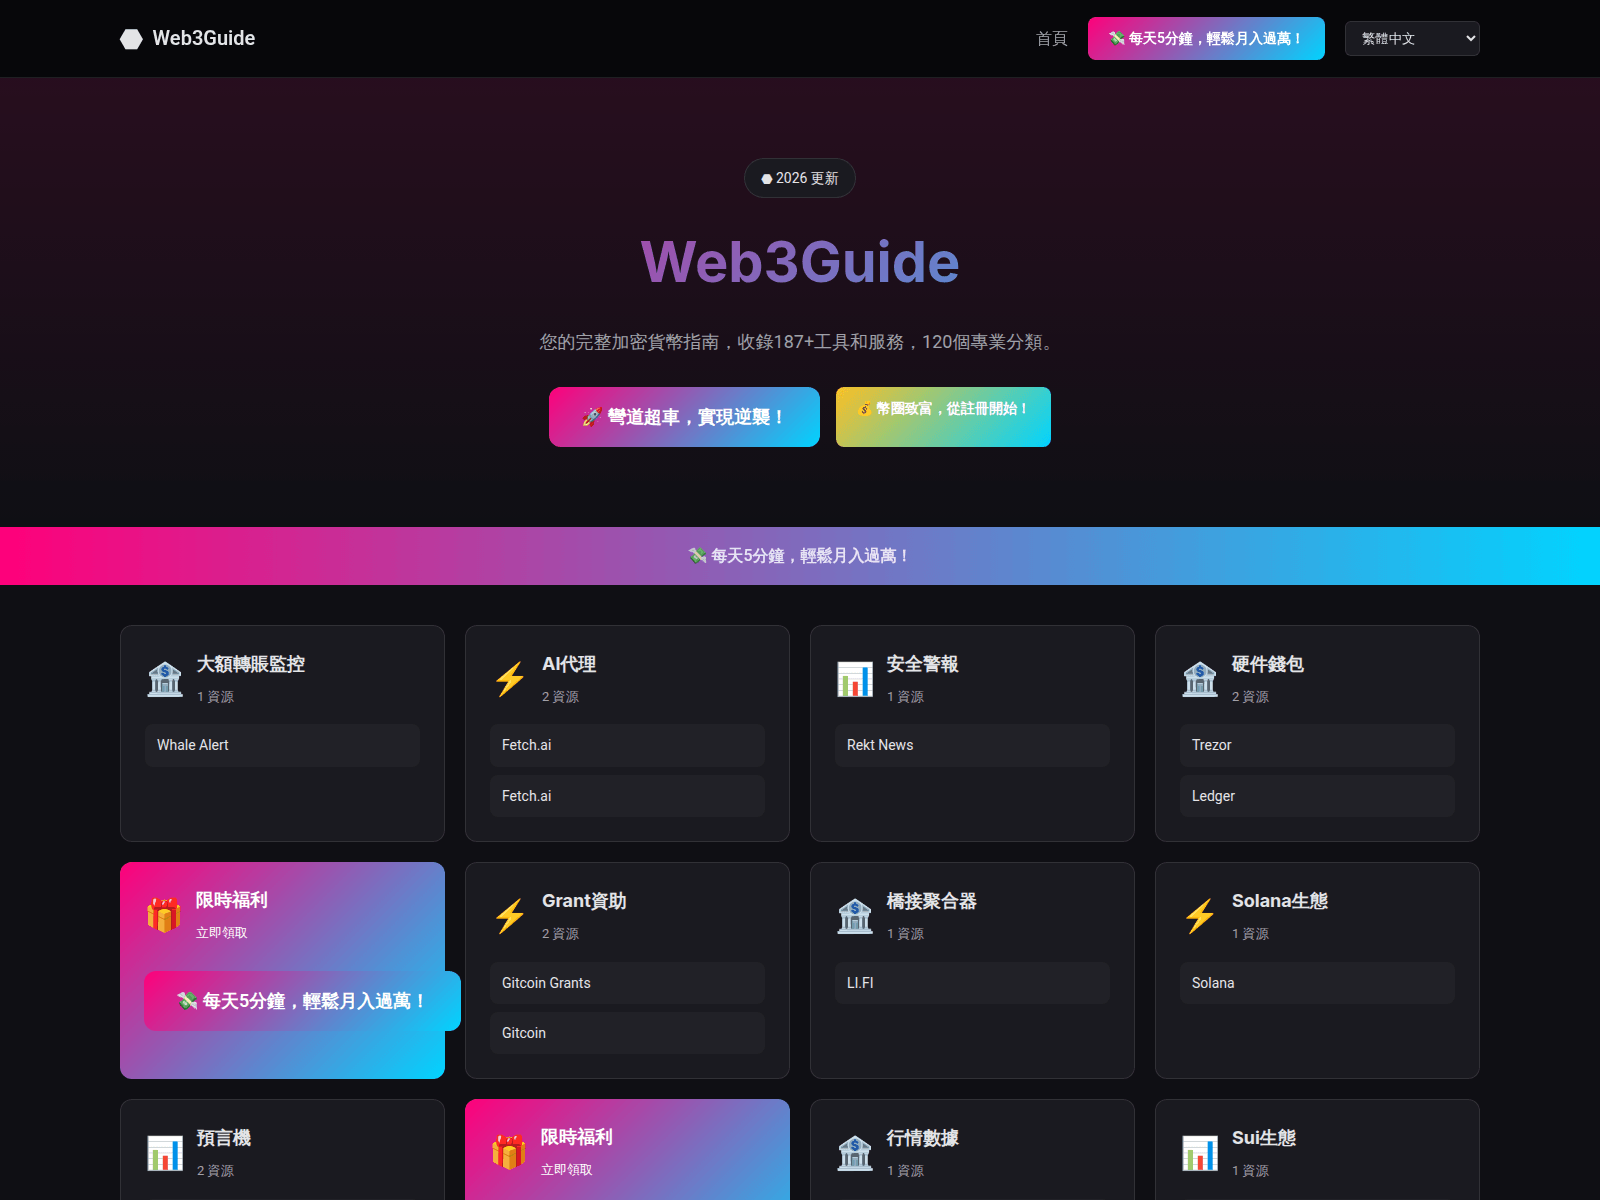The image size is (1600, 1200).
Task: Click the 大額轉賬監控 category title
Action: pyautogui.click(x=251, y=664)
